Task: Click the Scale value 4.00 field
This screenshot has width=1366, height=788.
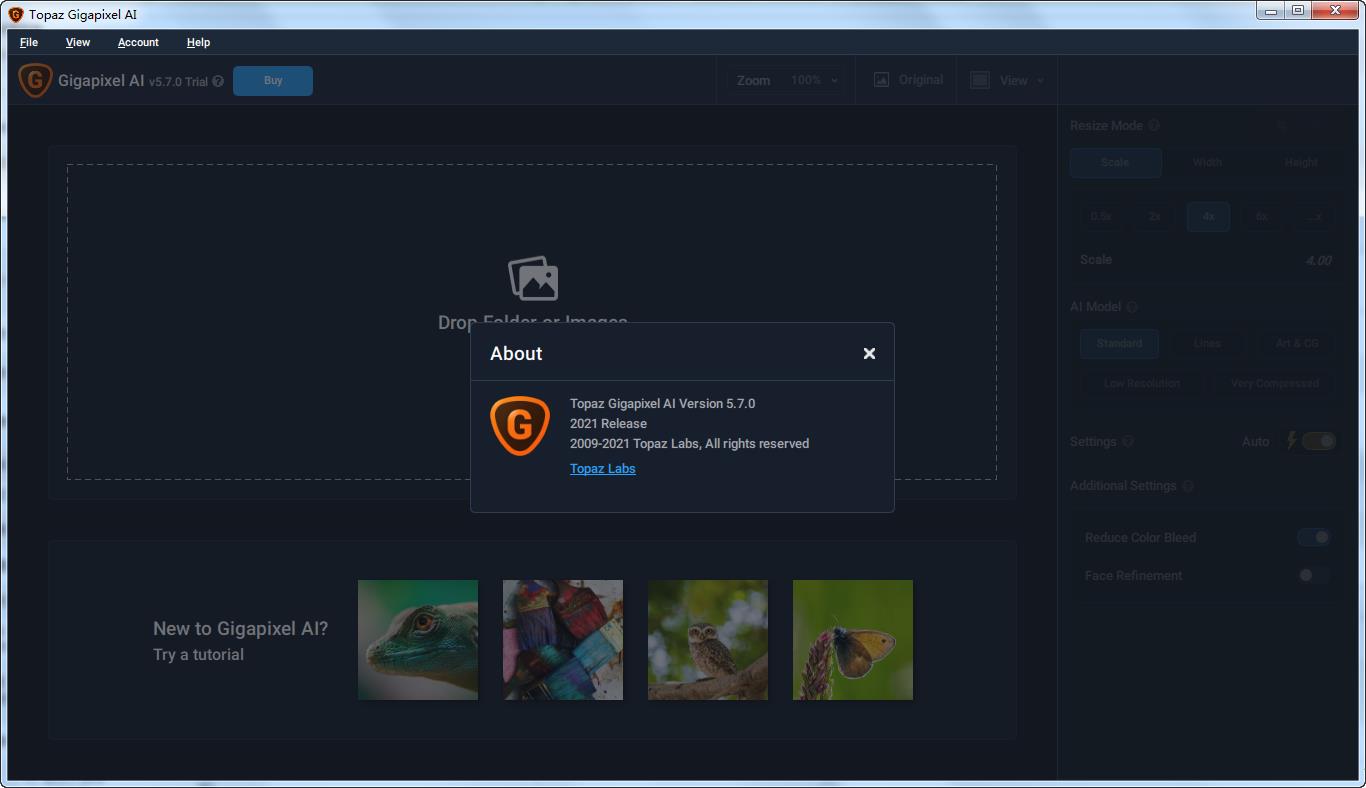Action: click(x=1318, y=260)
